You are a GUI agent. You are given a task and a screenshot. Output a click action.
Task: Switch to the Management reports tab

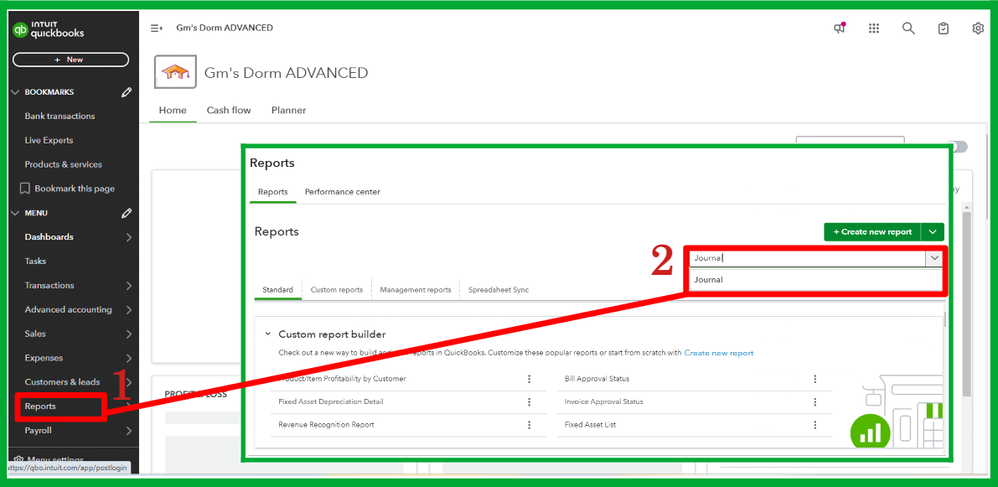click(416, 290)
